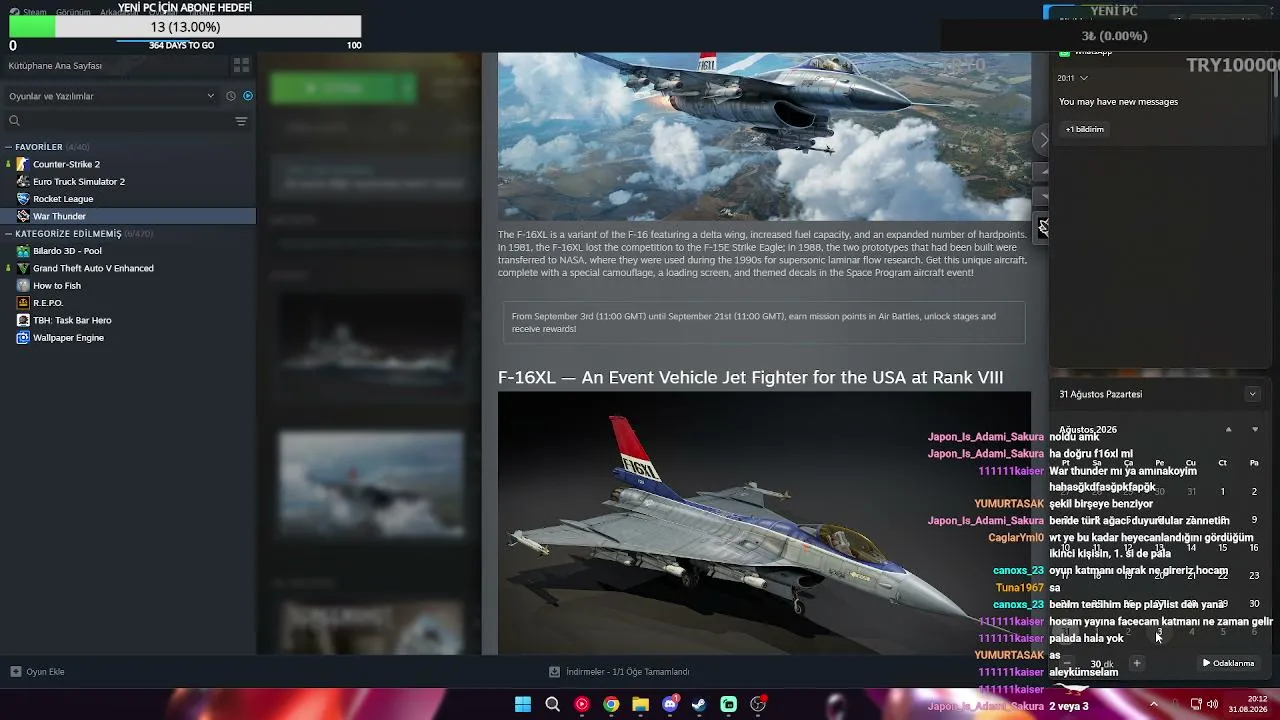
Task: Click the How to Fish icon
Action: [x=23, y=285]
